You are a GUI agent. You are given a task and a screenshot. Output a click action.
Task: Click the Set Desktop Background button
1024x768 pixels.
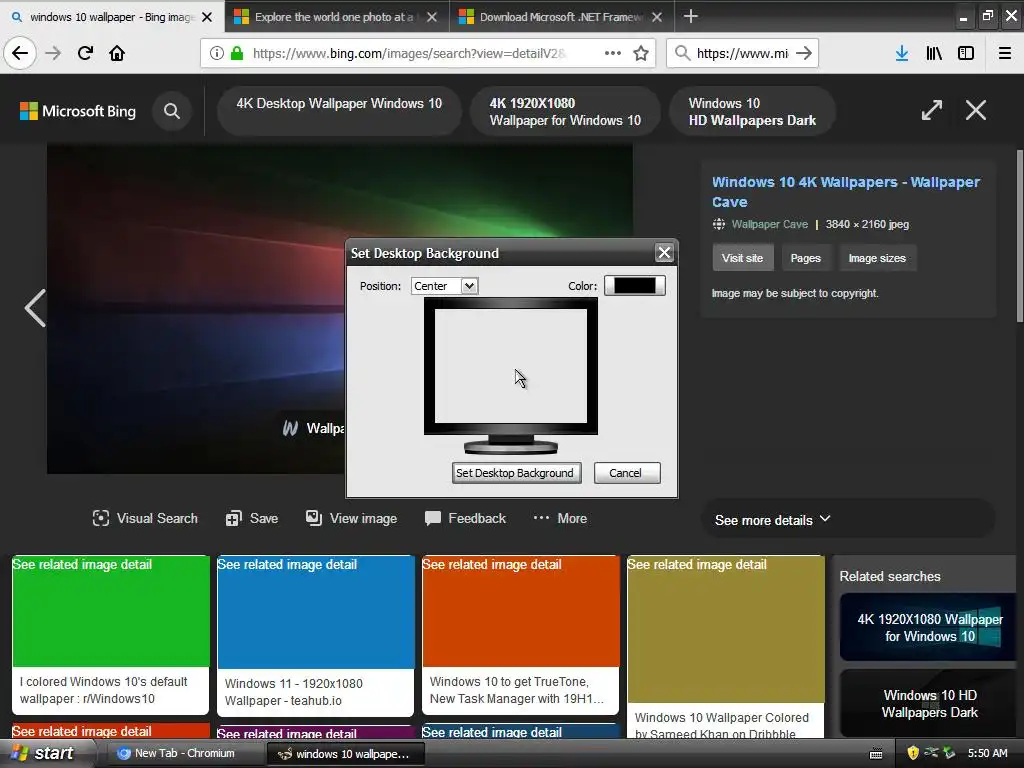(516, 473)
